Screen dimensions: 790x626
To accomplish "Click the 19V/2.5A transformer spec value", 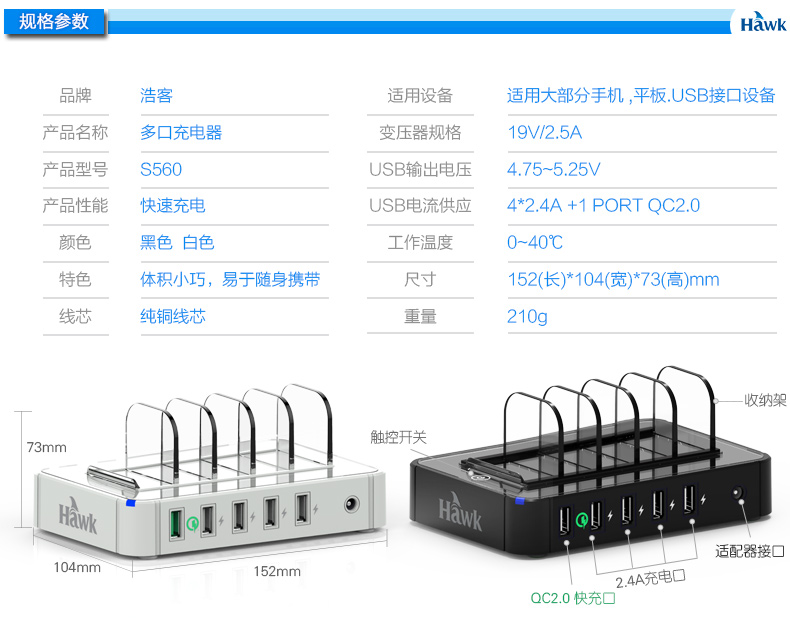I will pos(544,133).
